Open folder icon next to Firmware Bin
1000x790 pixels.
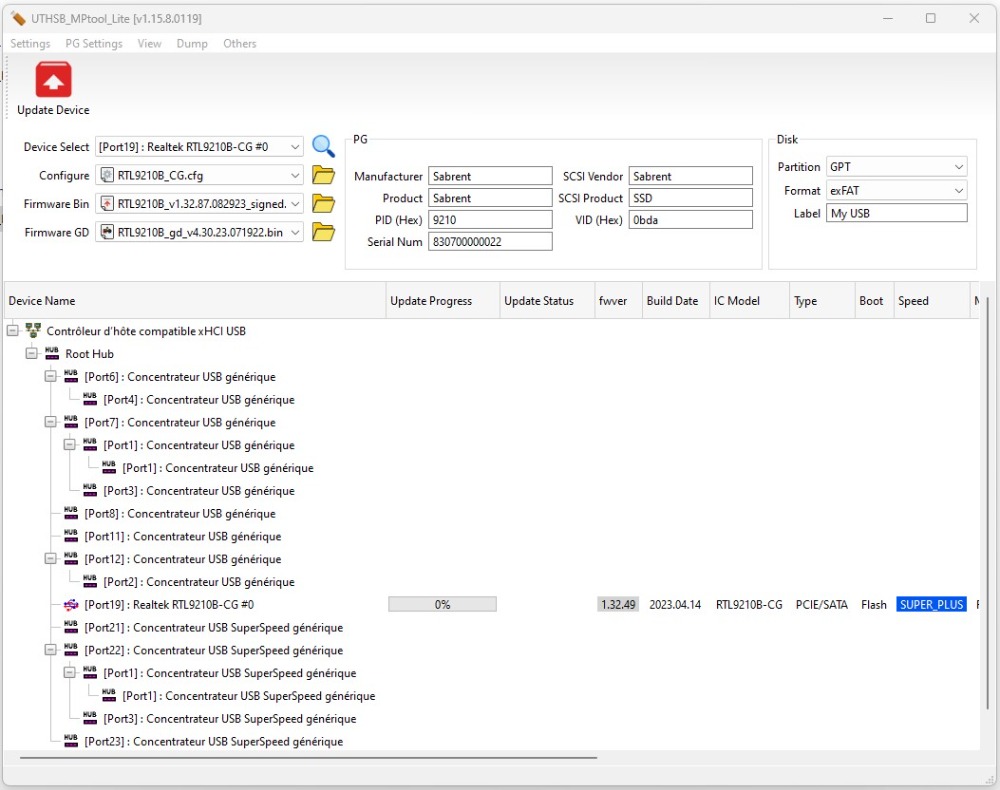[x=323, y=204]
